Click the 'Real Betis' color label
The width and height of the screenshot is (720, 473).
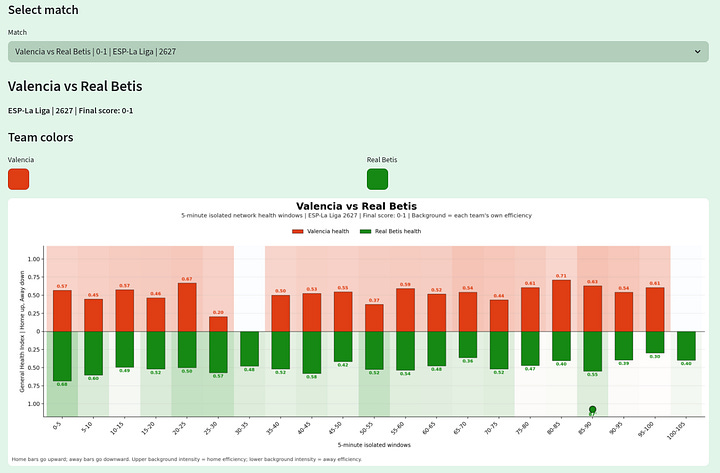point(382,160)
